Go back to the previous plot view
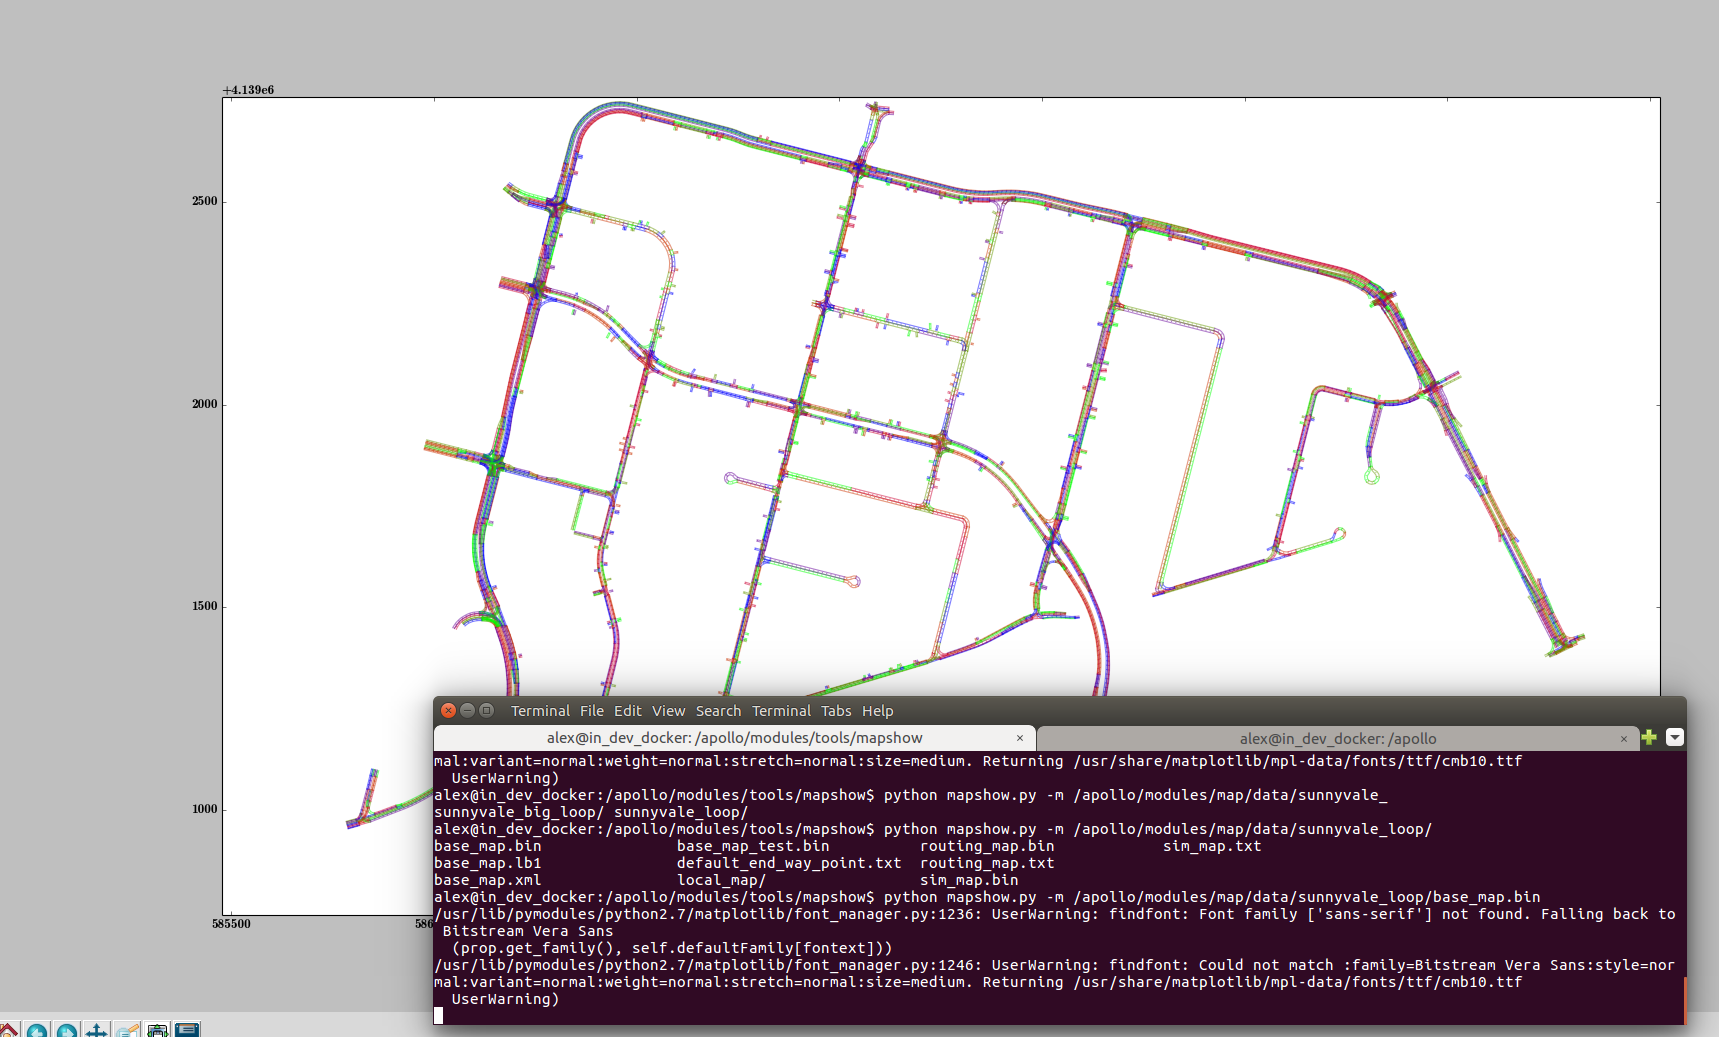Image resolution: width=1719 pixels, height=1037 pixels. 36,1030
